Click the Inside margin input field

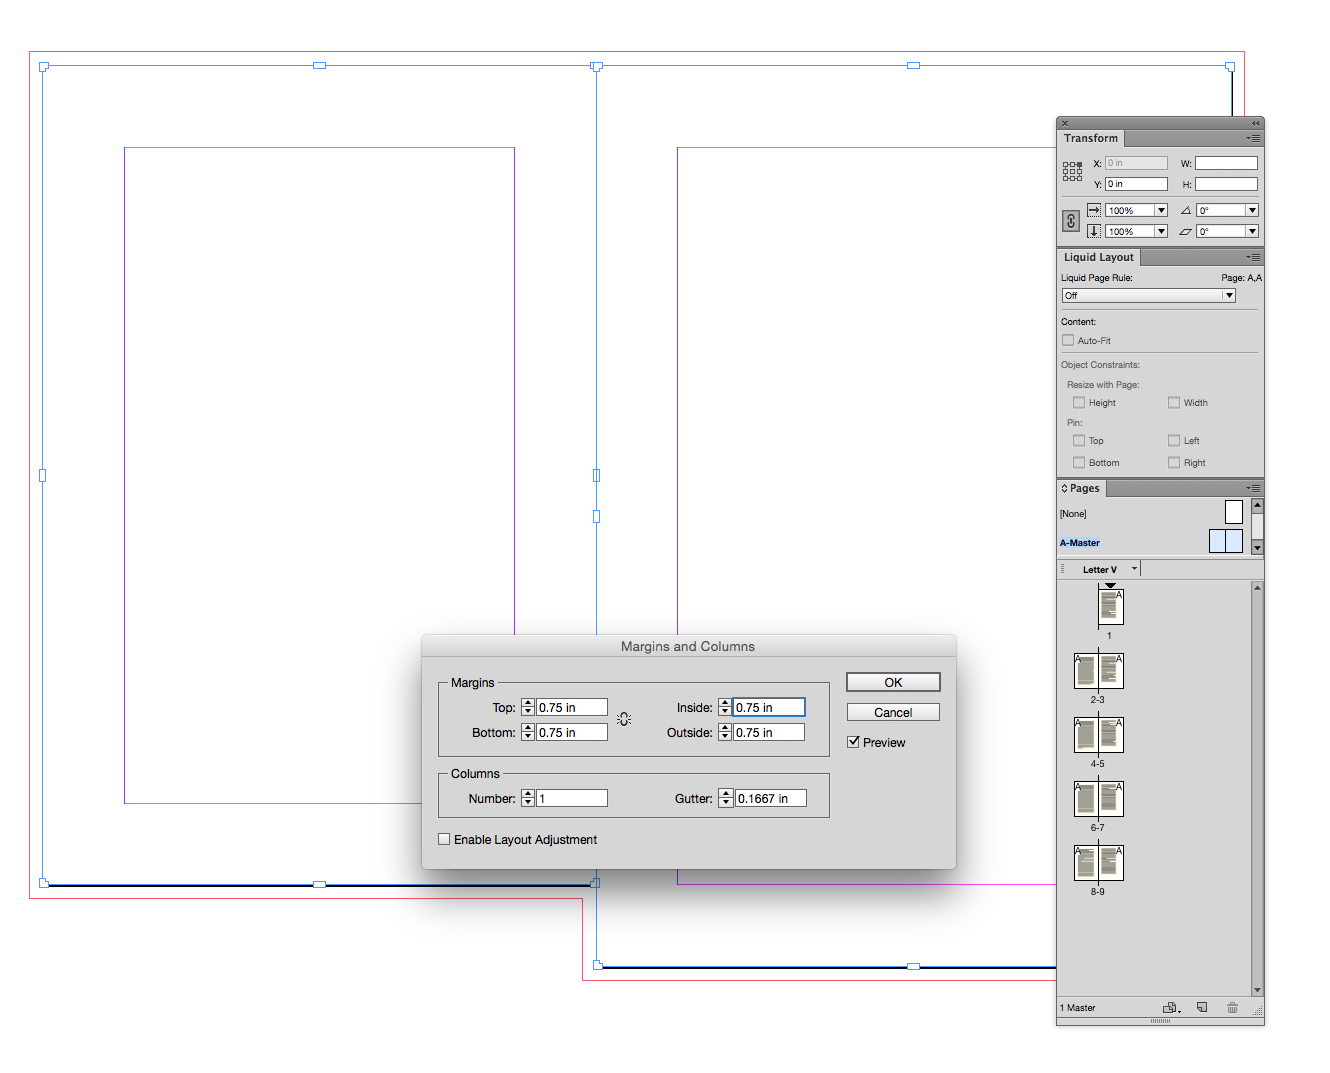(x=769, y=707)
